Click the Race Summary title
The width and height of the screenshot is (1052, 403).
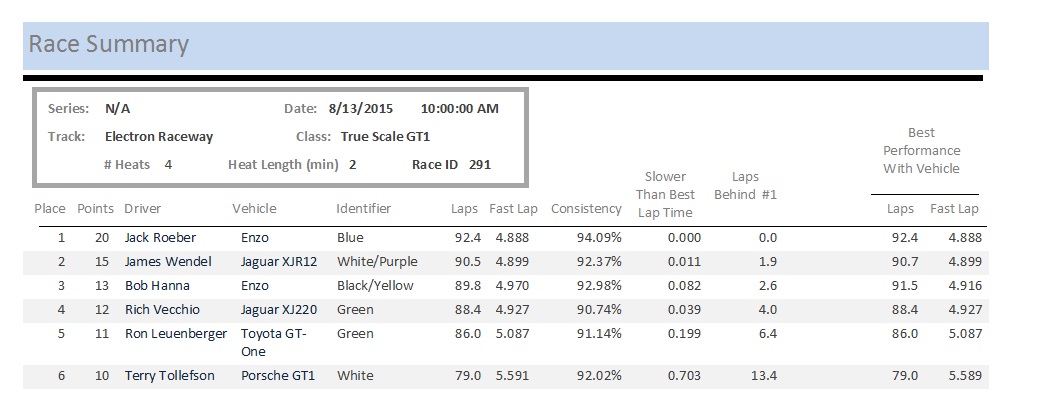(x=108, y=44)
